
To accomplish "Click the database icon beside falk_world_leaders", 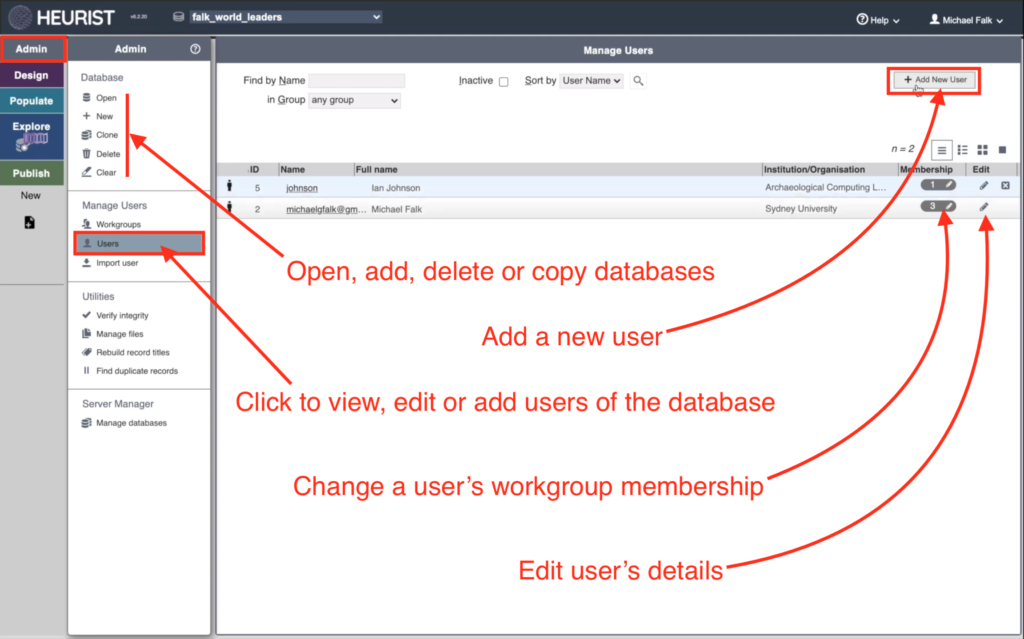I will click(178, 17).
